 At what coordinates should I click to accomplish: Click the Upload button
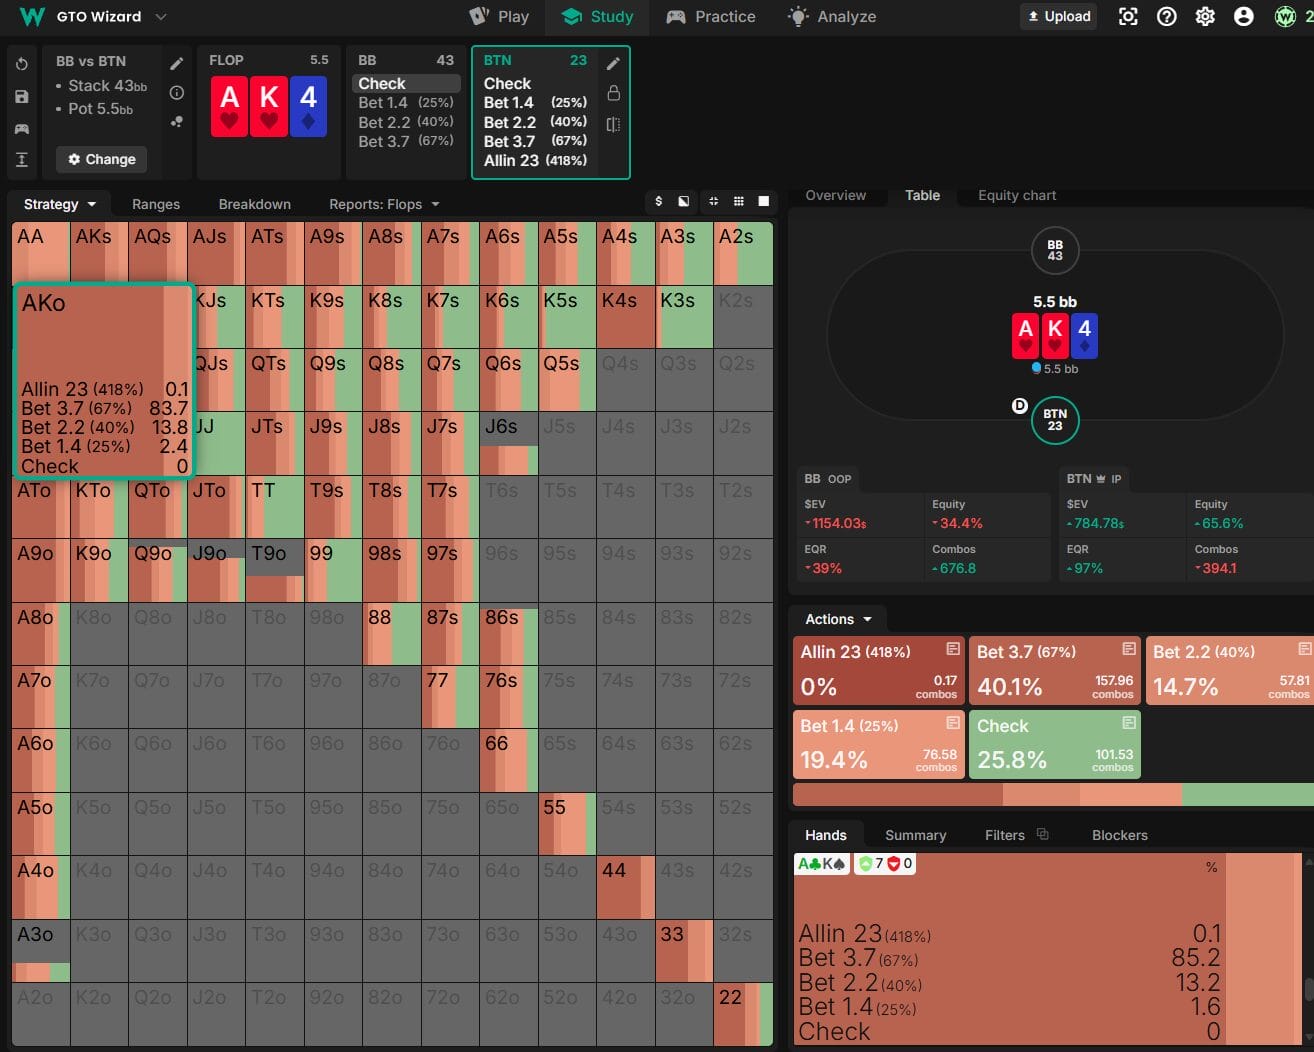(1058, 17)
